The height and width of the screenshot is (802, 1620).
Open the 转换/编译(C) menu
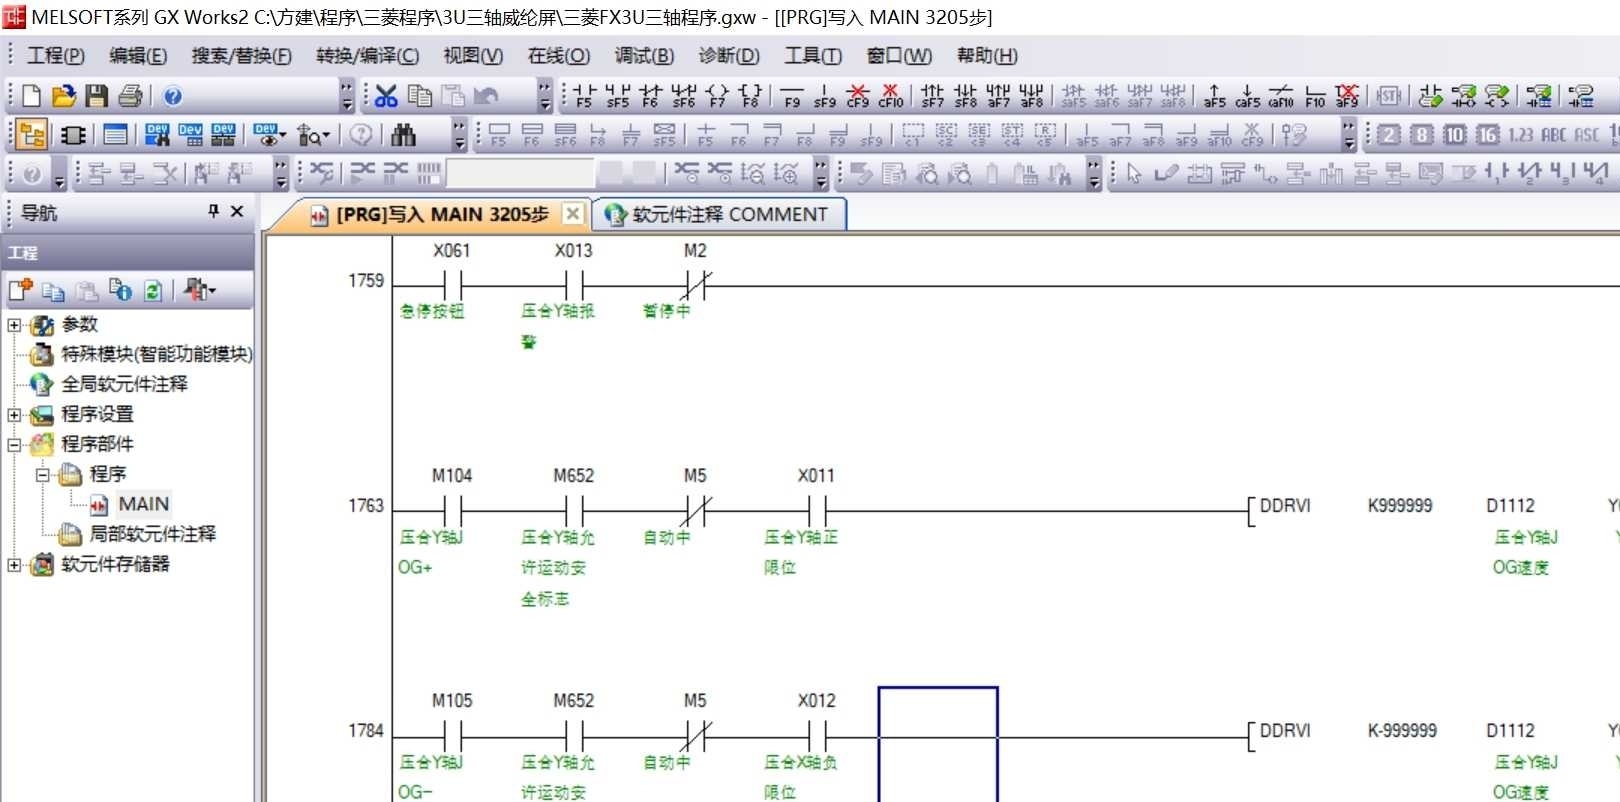click(368, 56)
